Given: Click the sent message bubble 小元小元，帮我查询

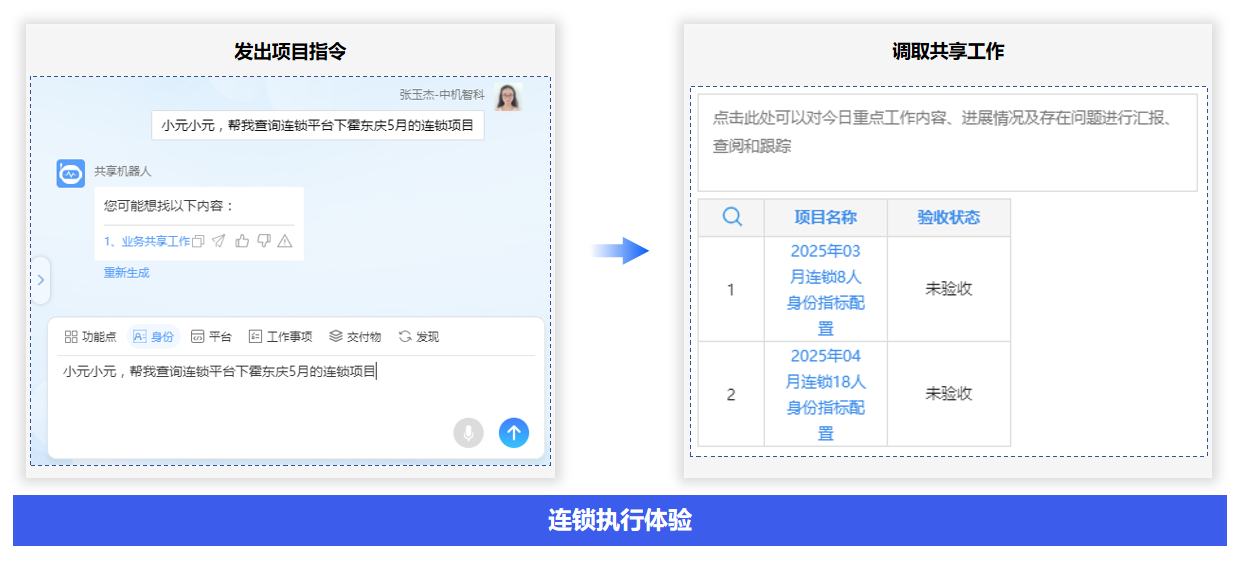Looking at the screenshot, I should click(318, 126).
